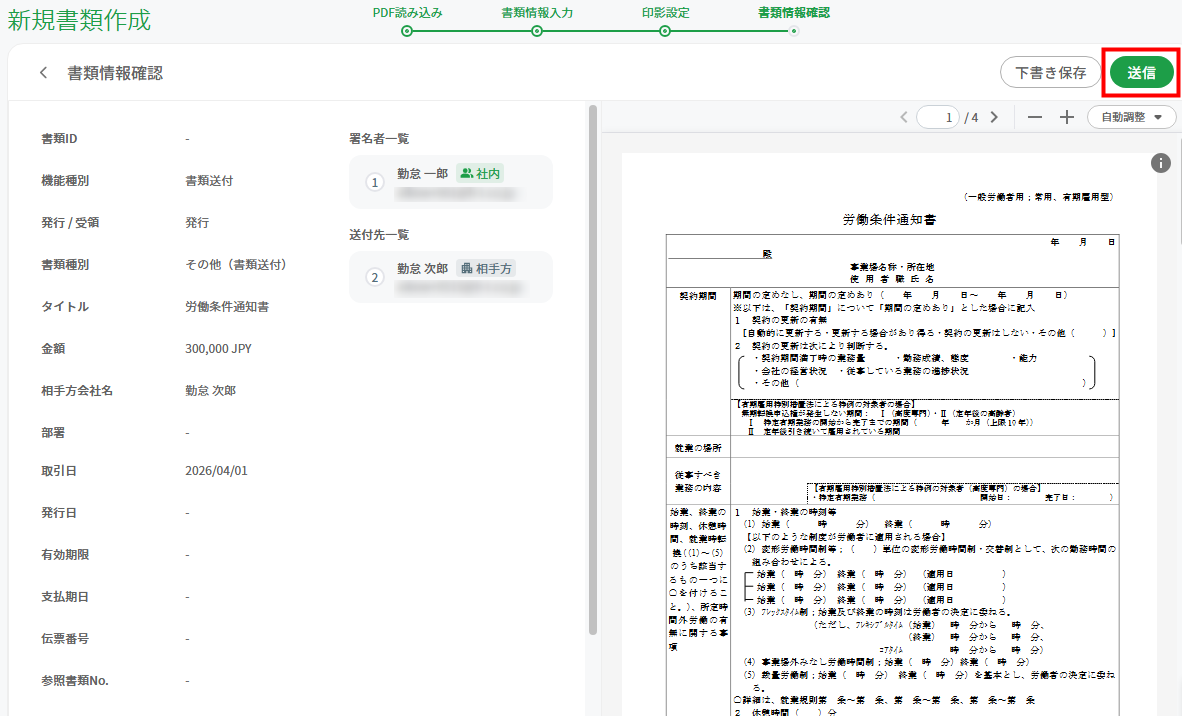Click the 送信 button
The width and height of the screenshot is (1182, 716).
(1141, 72)
